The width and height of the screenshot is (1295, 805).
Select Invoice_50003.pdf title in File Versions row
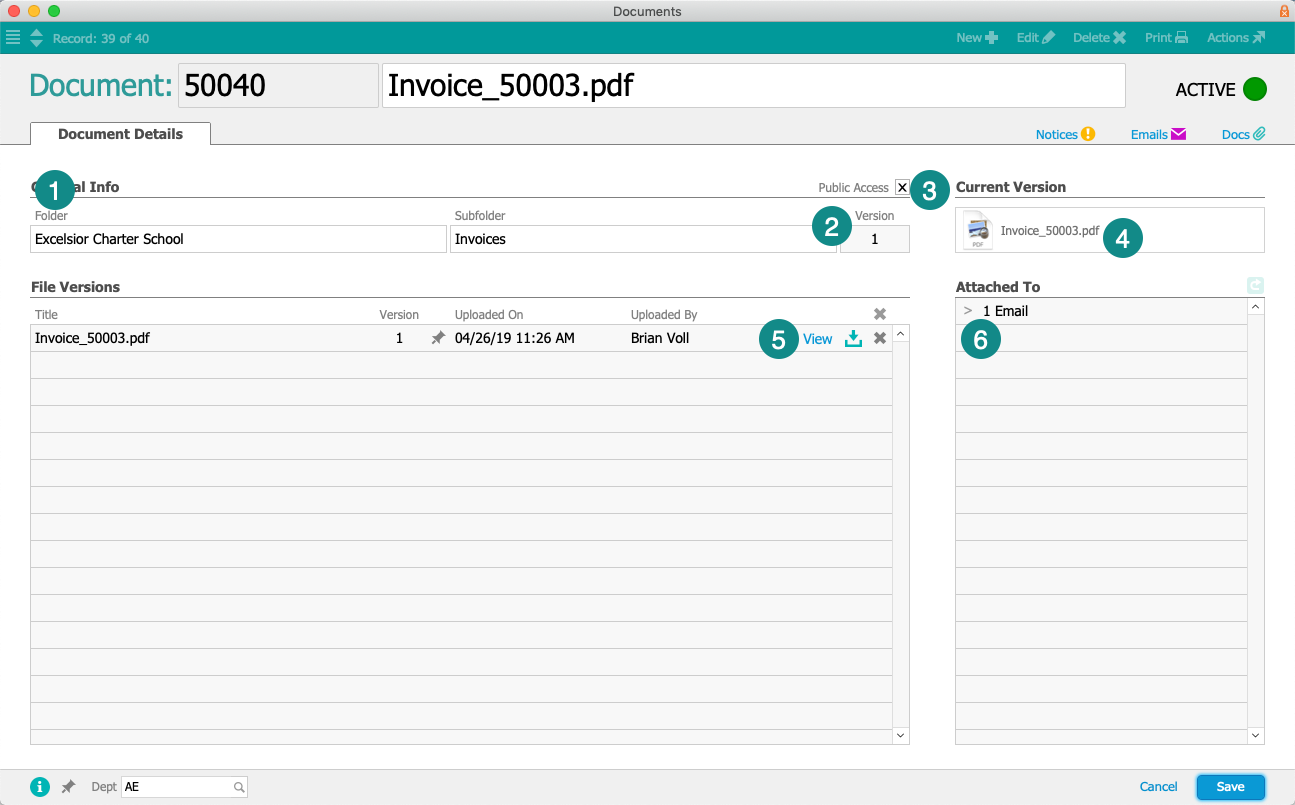(92, 338)
